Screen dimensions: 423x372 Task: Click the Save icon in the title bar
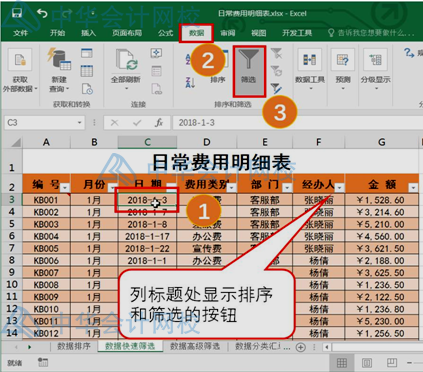17,13
